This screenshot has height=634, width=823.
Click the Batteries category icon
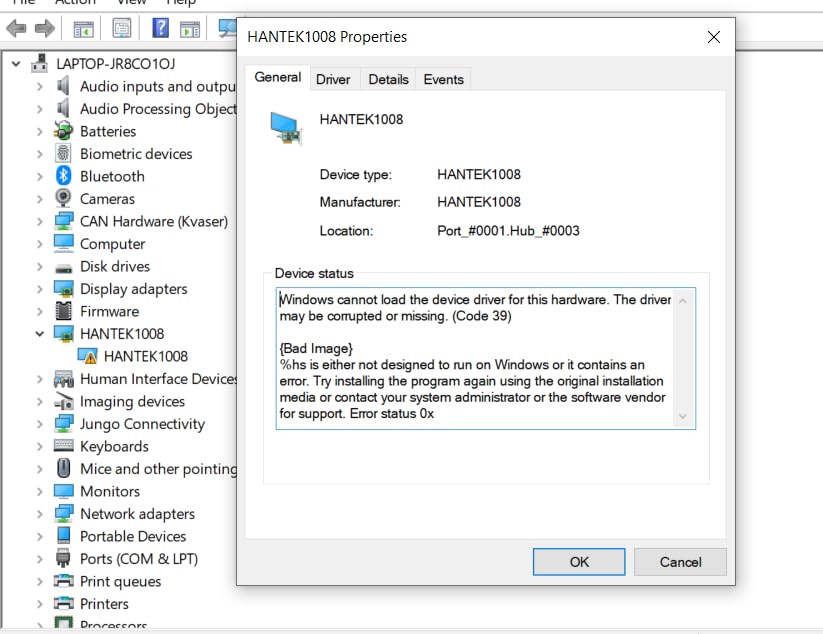64,131
